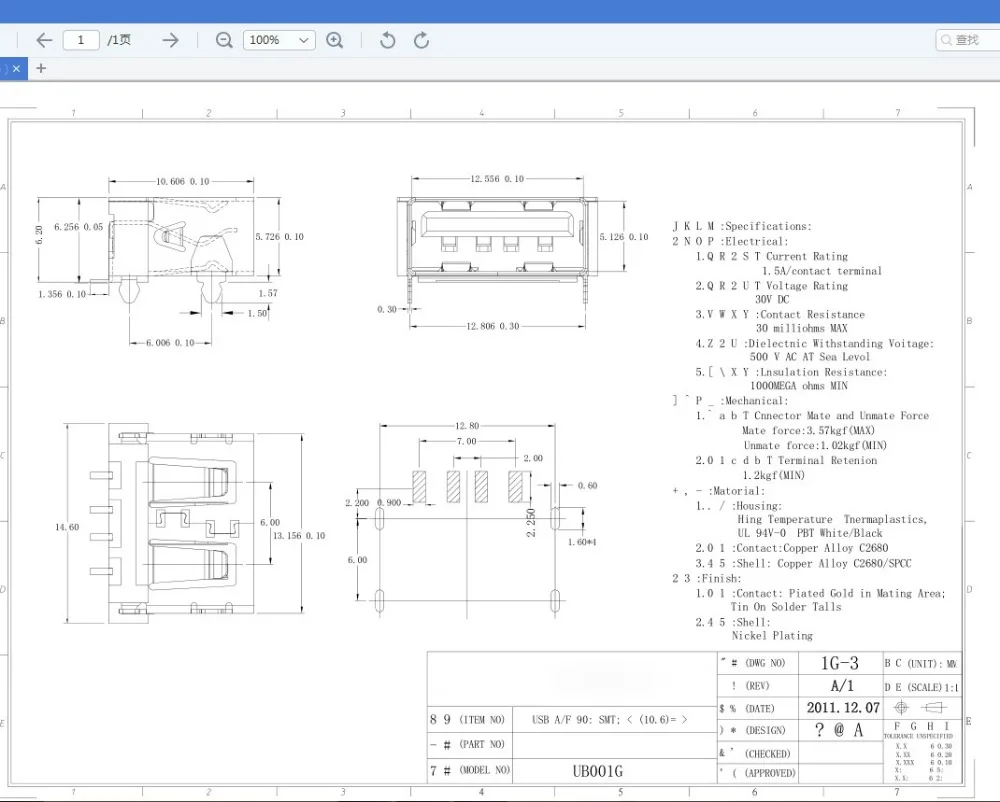
Task: Click the 6.006 0.10 dimension
Action: 170,342
